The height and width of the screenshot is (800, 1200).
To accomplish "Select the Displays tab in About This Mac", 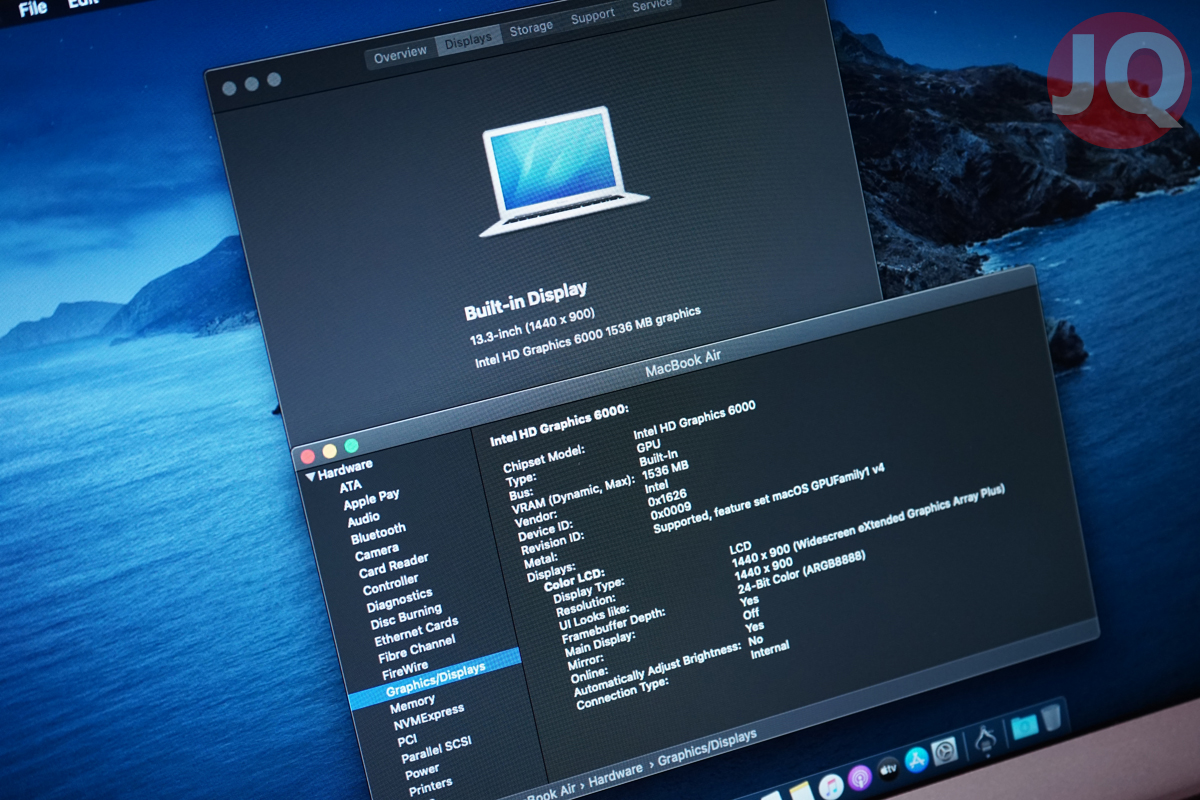I will click(468, 40).
